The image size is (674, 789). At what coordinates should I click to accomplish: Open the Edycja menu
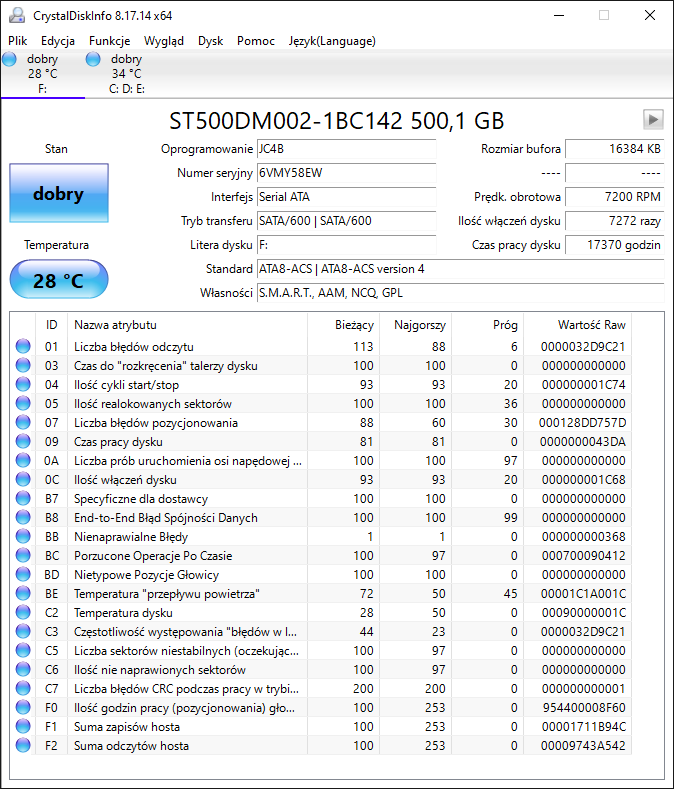pyautogui.click(x=58, y=41)
